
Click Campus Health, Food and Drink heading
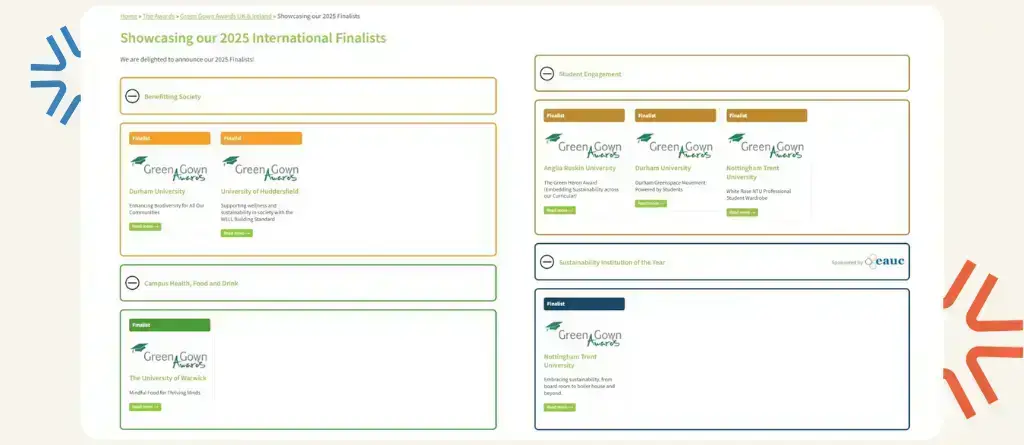click(x=191, y=284)
